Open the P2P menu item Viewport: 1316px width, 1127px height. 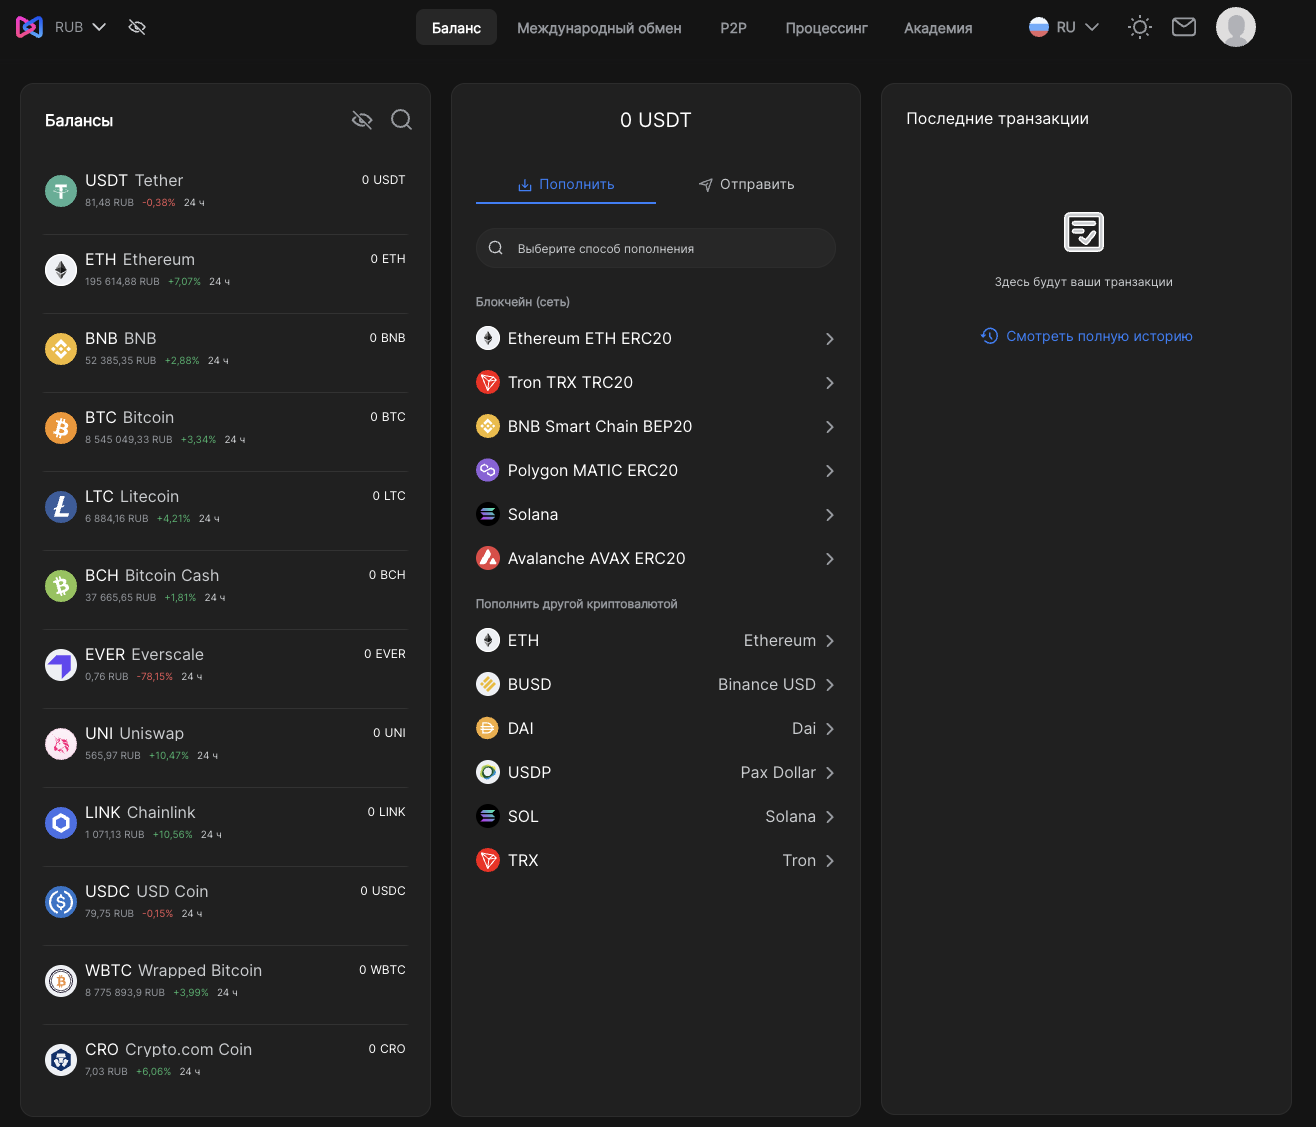[x=733, y=28]
